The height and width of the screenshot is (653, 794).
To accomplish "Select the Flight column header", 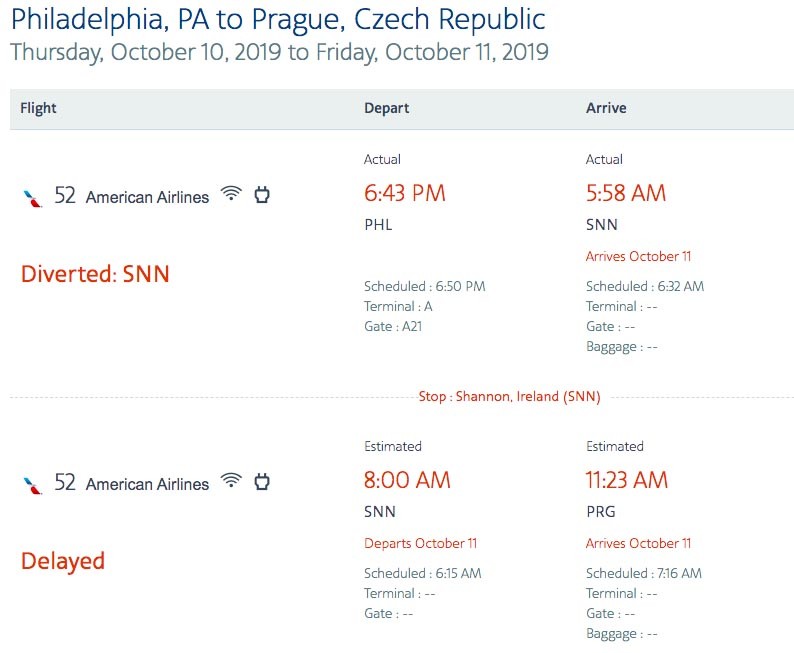I will coord(38,108).
